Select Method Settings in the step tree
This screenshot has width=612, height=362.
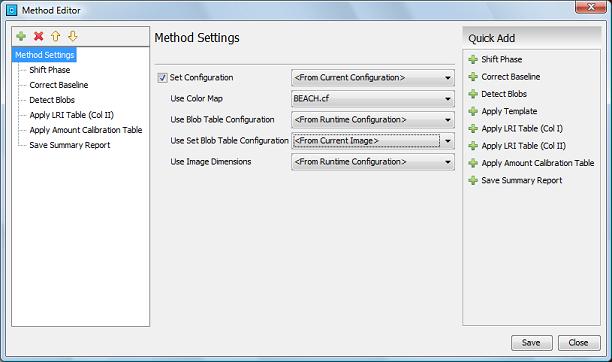click(44, 55)
